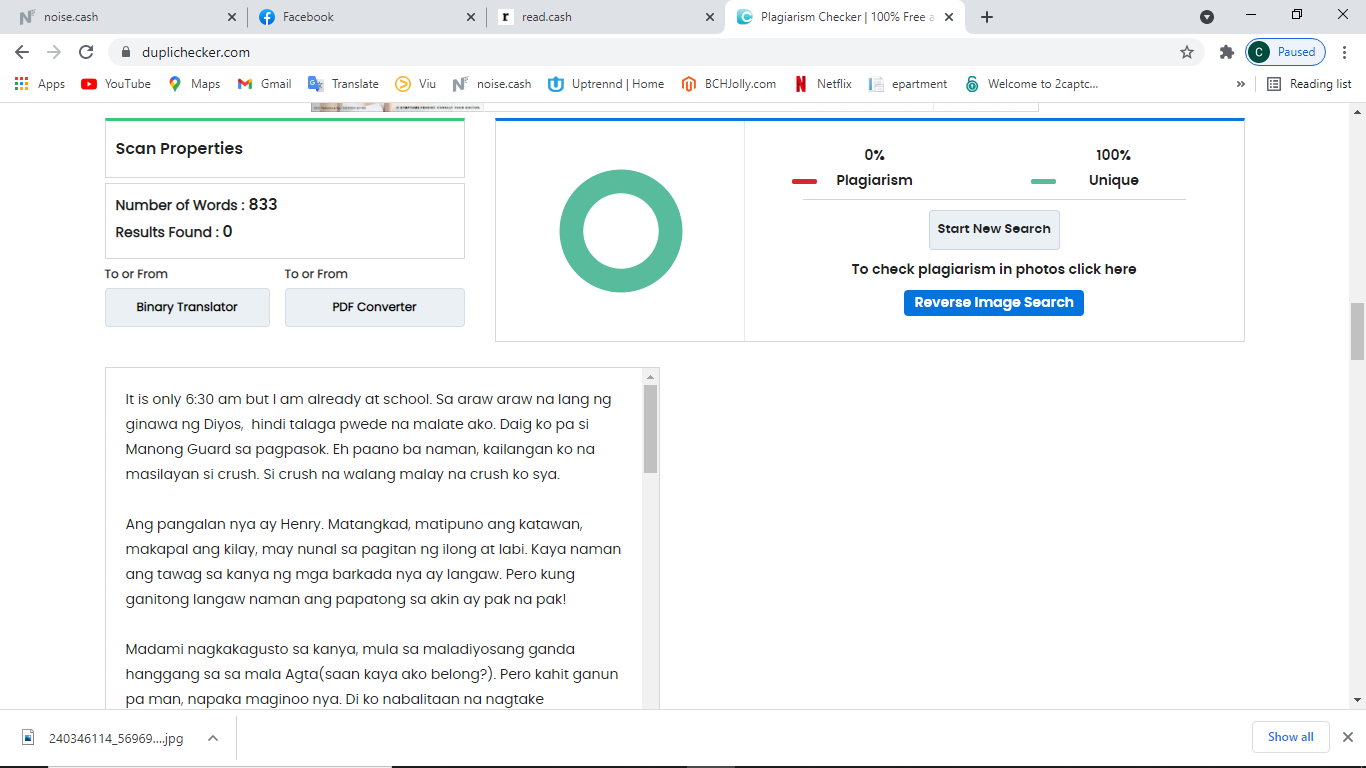
Task: Click the green uniqueness donut chart
Action: click(621, 231)
